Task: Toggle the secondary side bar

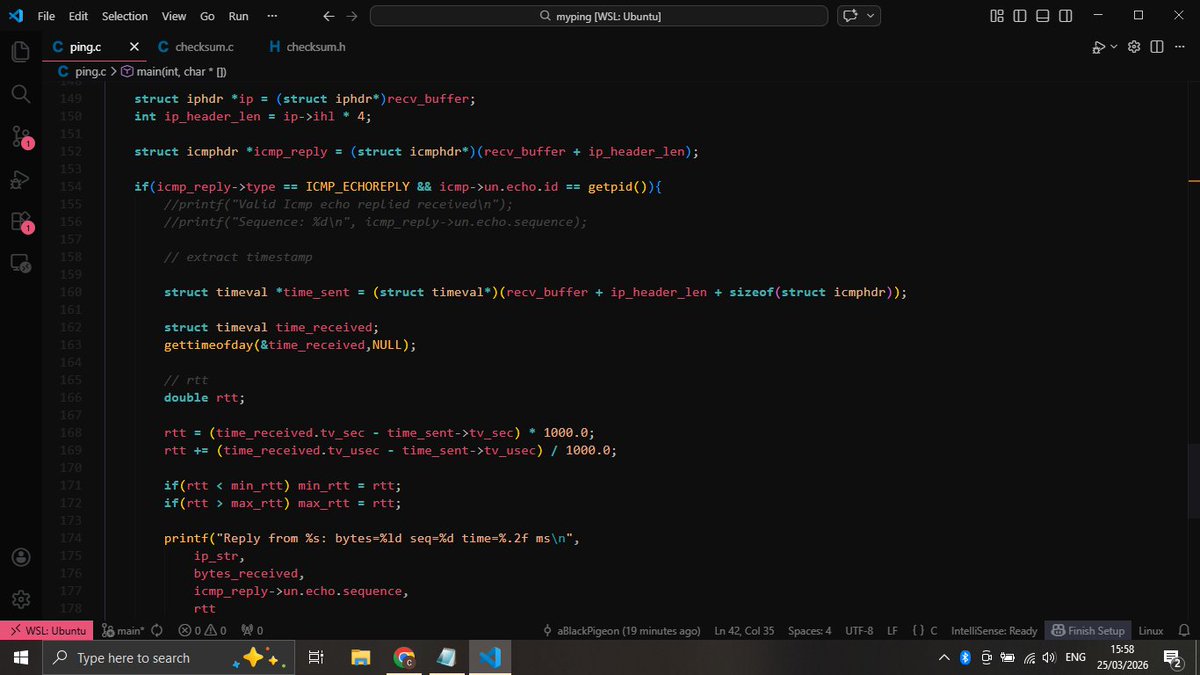Action: pyautogui.click(x=1066, y=16)
